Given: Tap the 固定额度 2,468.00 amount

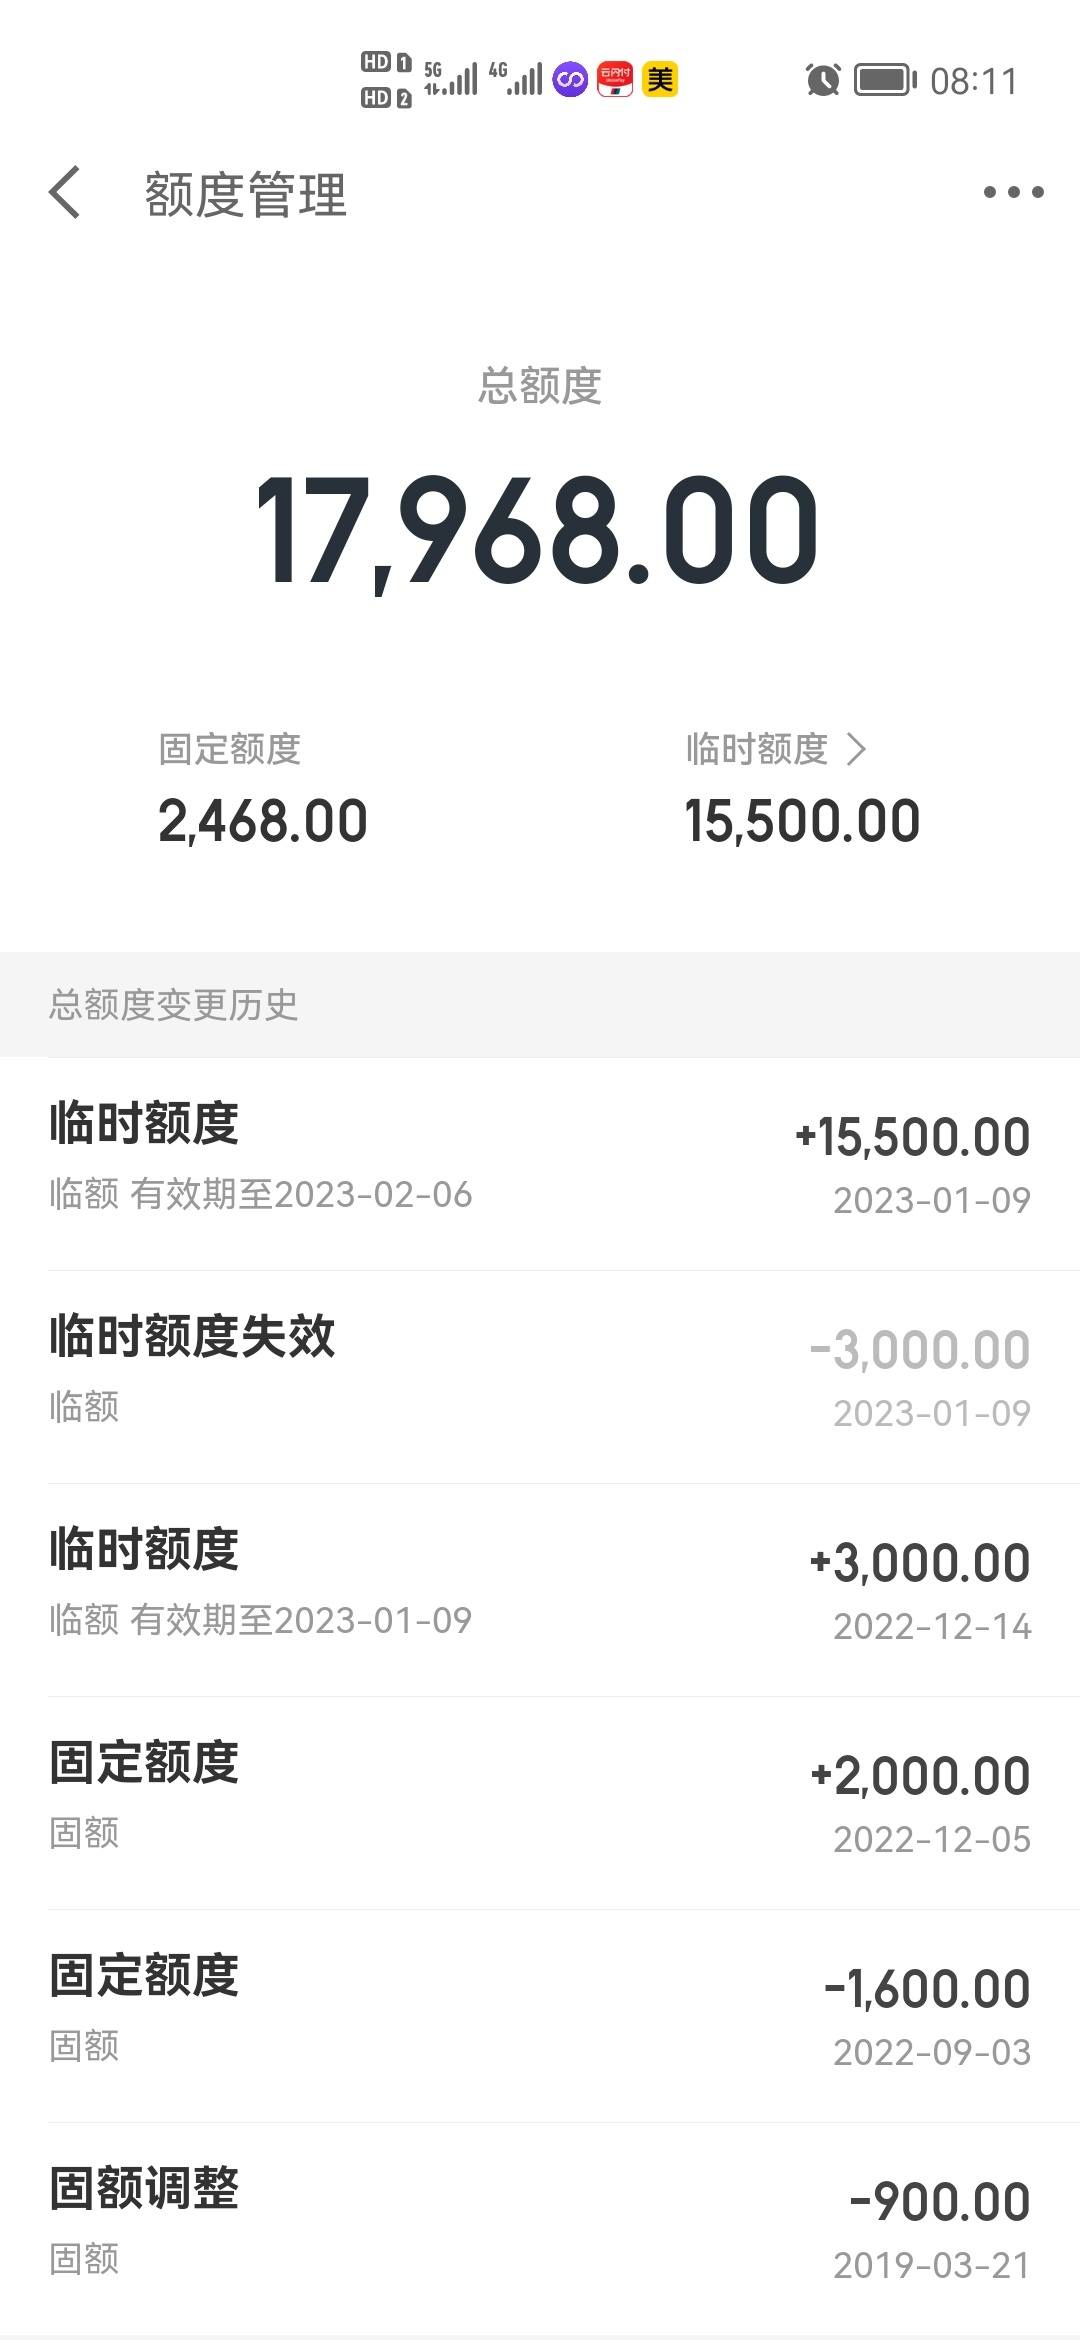Looking at the screenshot, I should 263,821.
